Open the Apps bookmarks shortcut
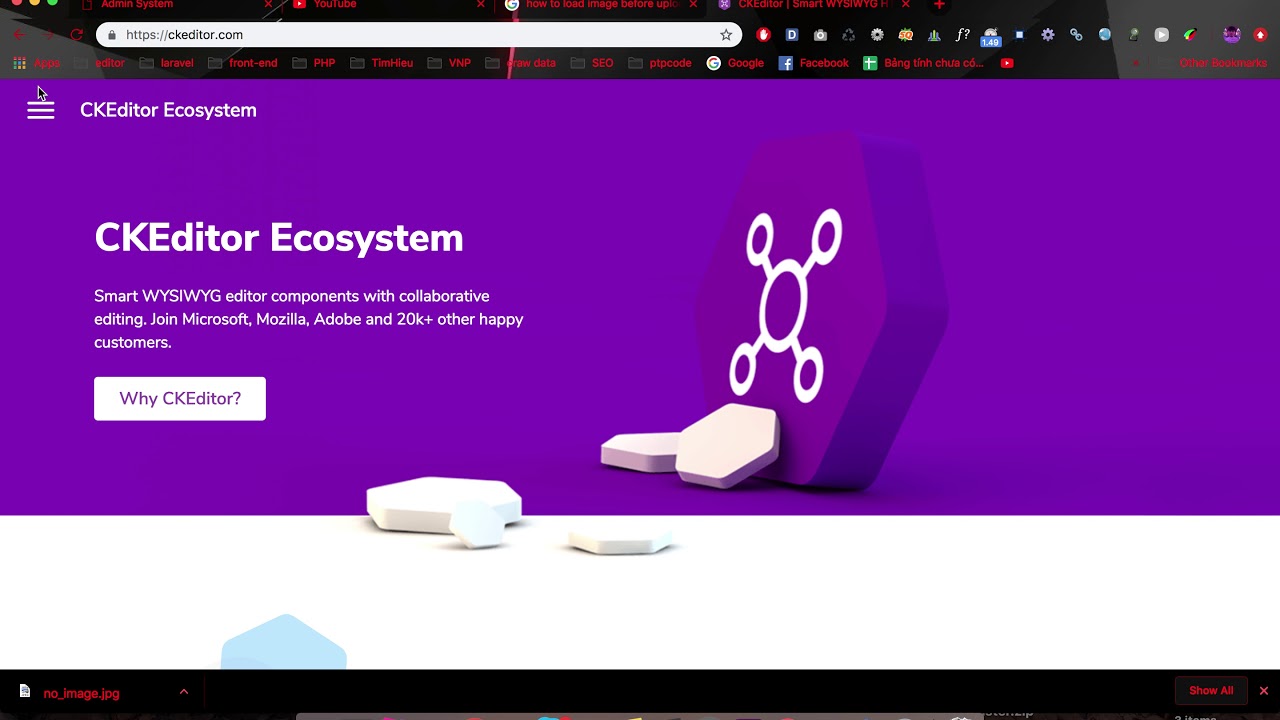1280x720 pixels. click(36, 63)
